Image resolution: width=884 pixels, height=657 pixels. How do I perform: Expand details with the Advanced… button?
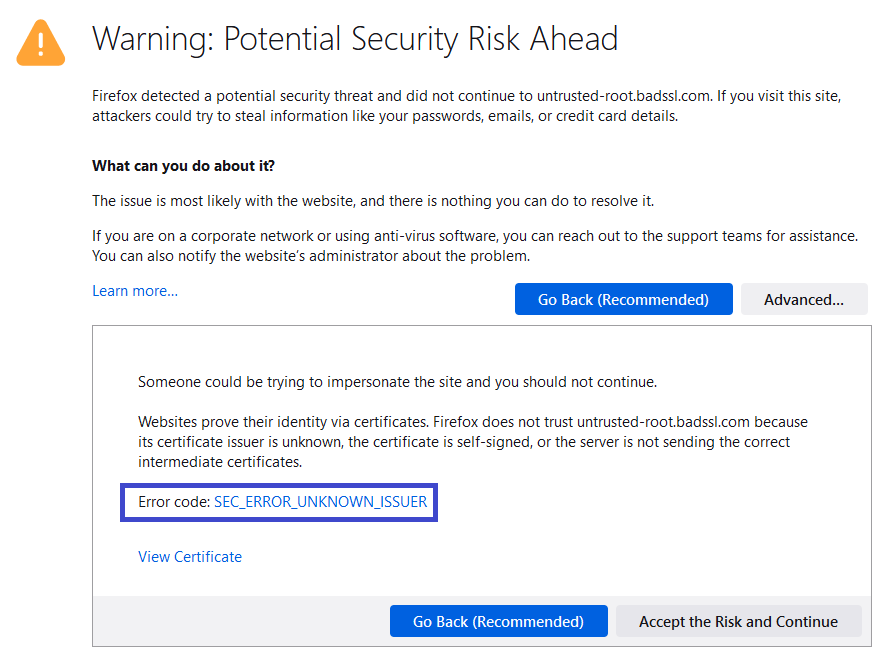(x=803, y=299)
